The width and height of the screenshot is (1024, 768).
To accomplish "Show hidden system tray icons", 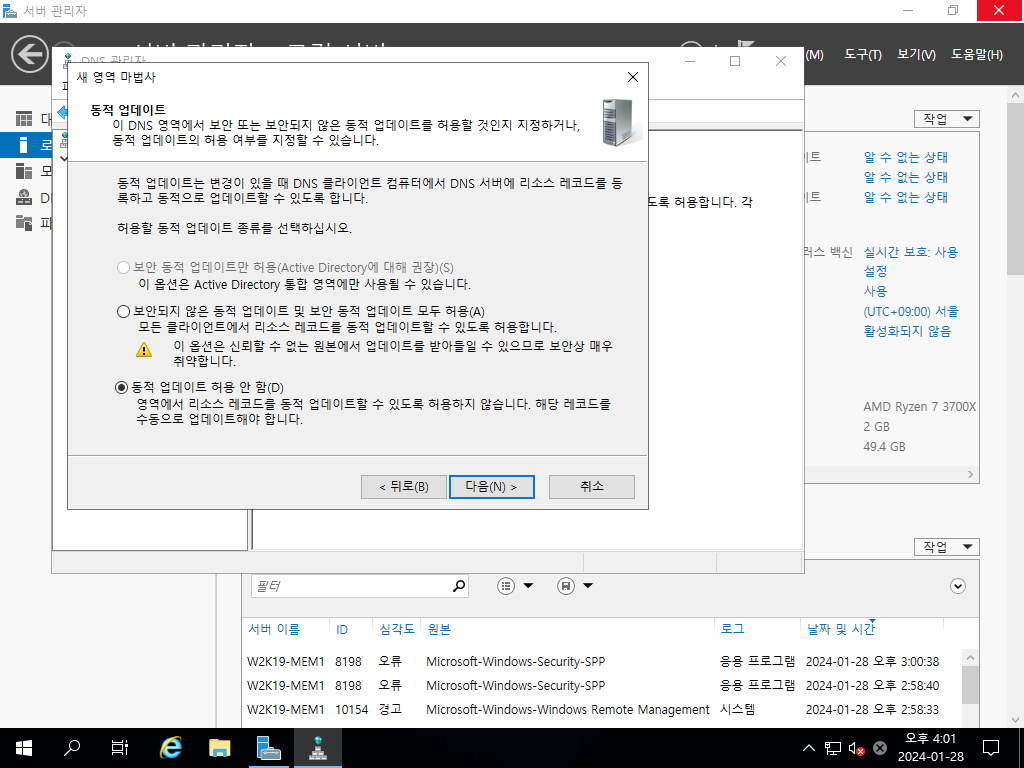I will 808,748.
